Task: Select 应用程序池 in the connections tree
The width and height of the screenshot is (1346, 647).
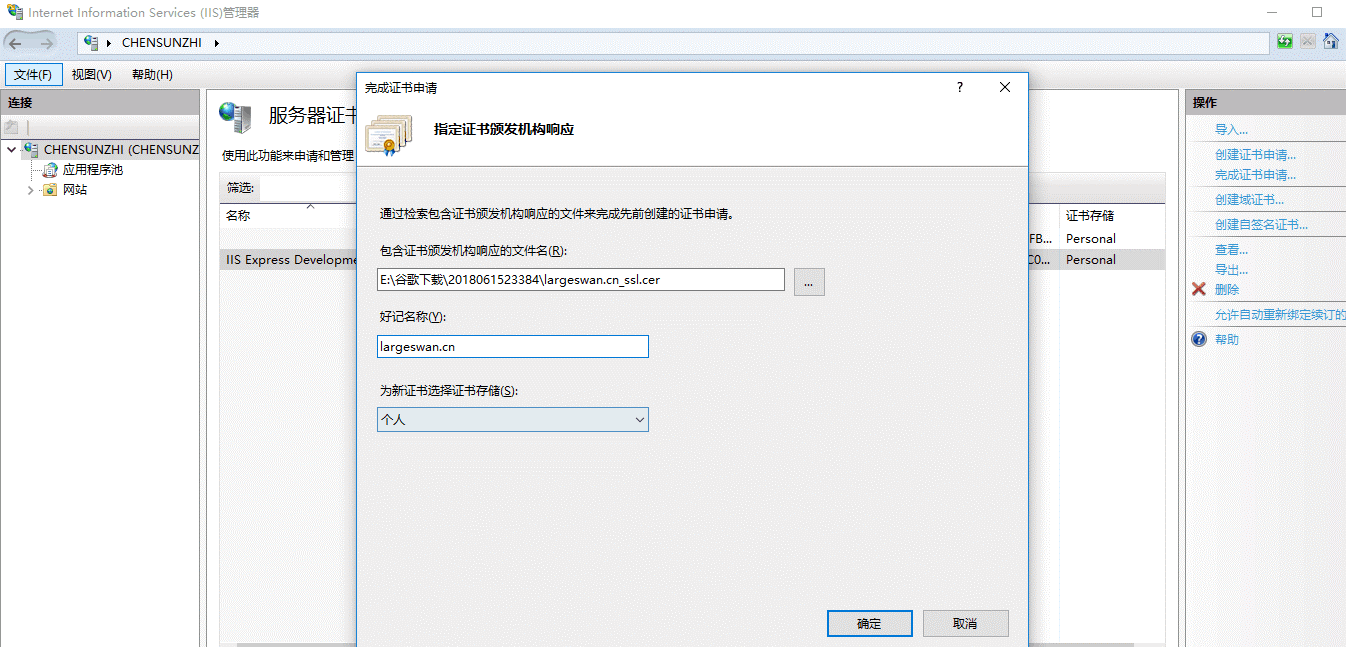Action: (x=92, y=170)
